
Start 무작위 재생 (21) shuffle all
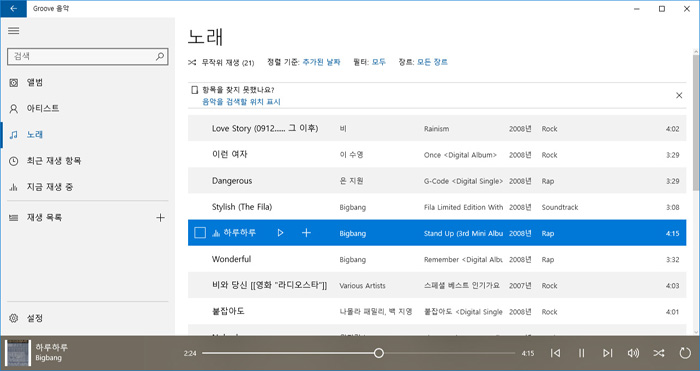[x=221, y=63]
